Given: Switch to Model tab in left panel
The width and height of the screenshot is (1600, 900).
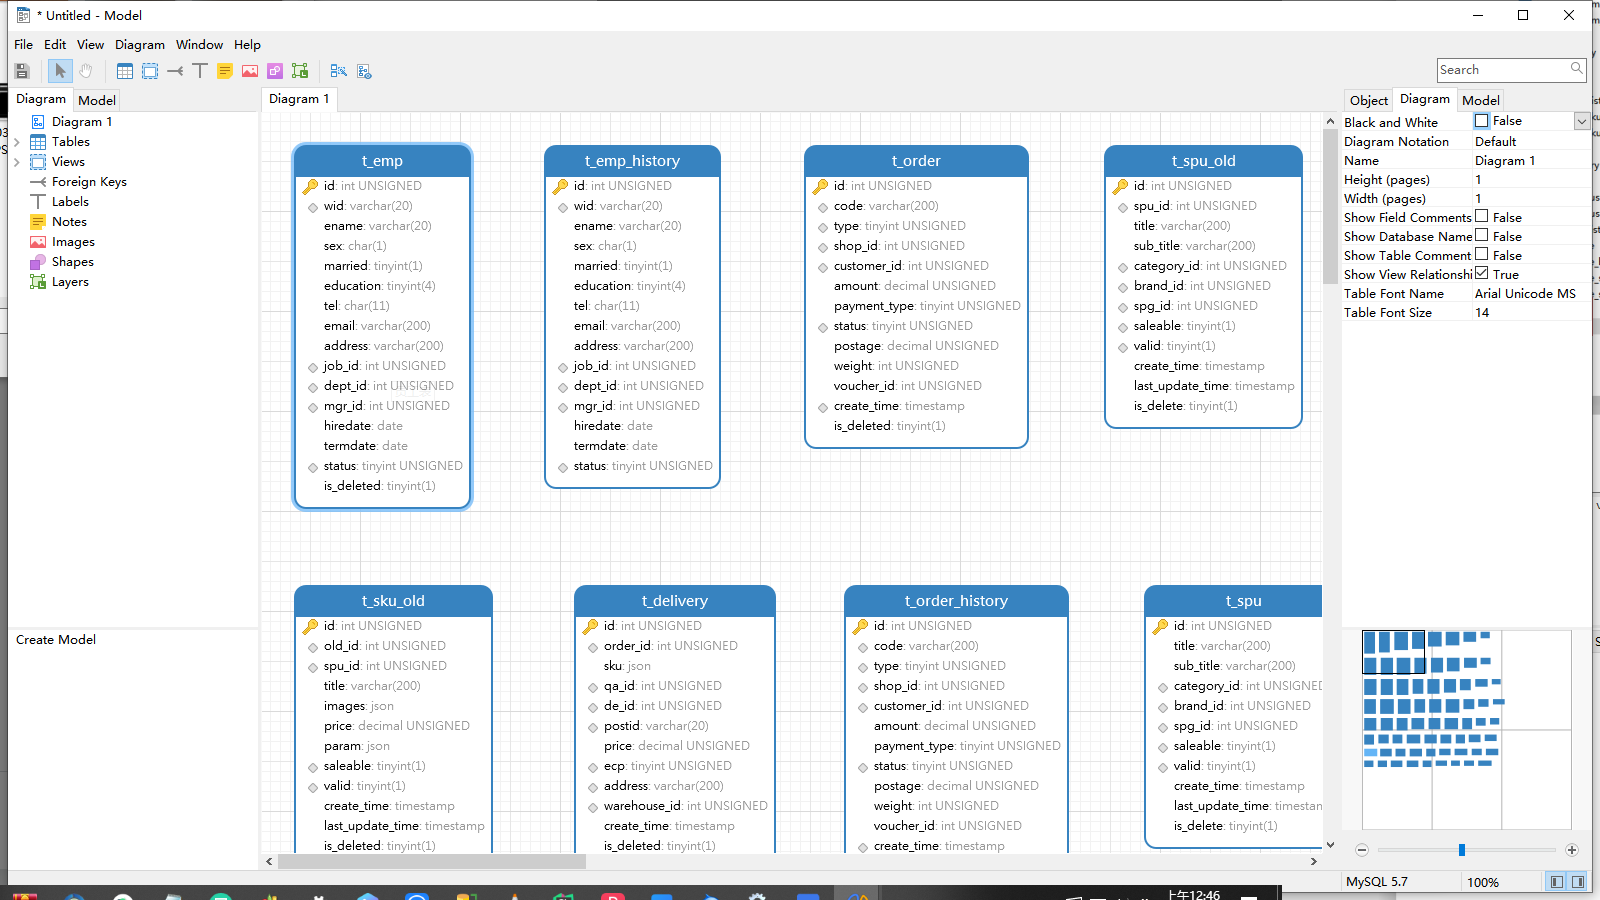Looking at the screenshot, I should point(97,100).
